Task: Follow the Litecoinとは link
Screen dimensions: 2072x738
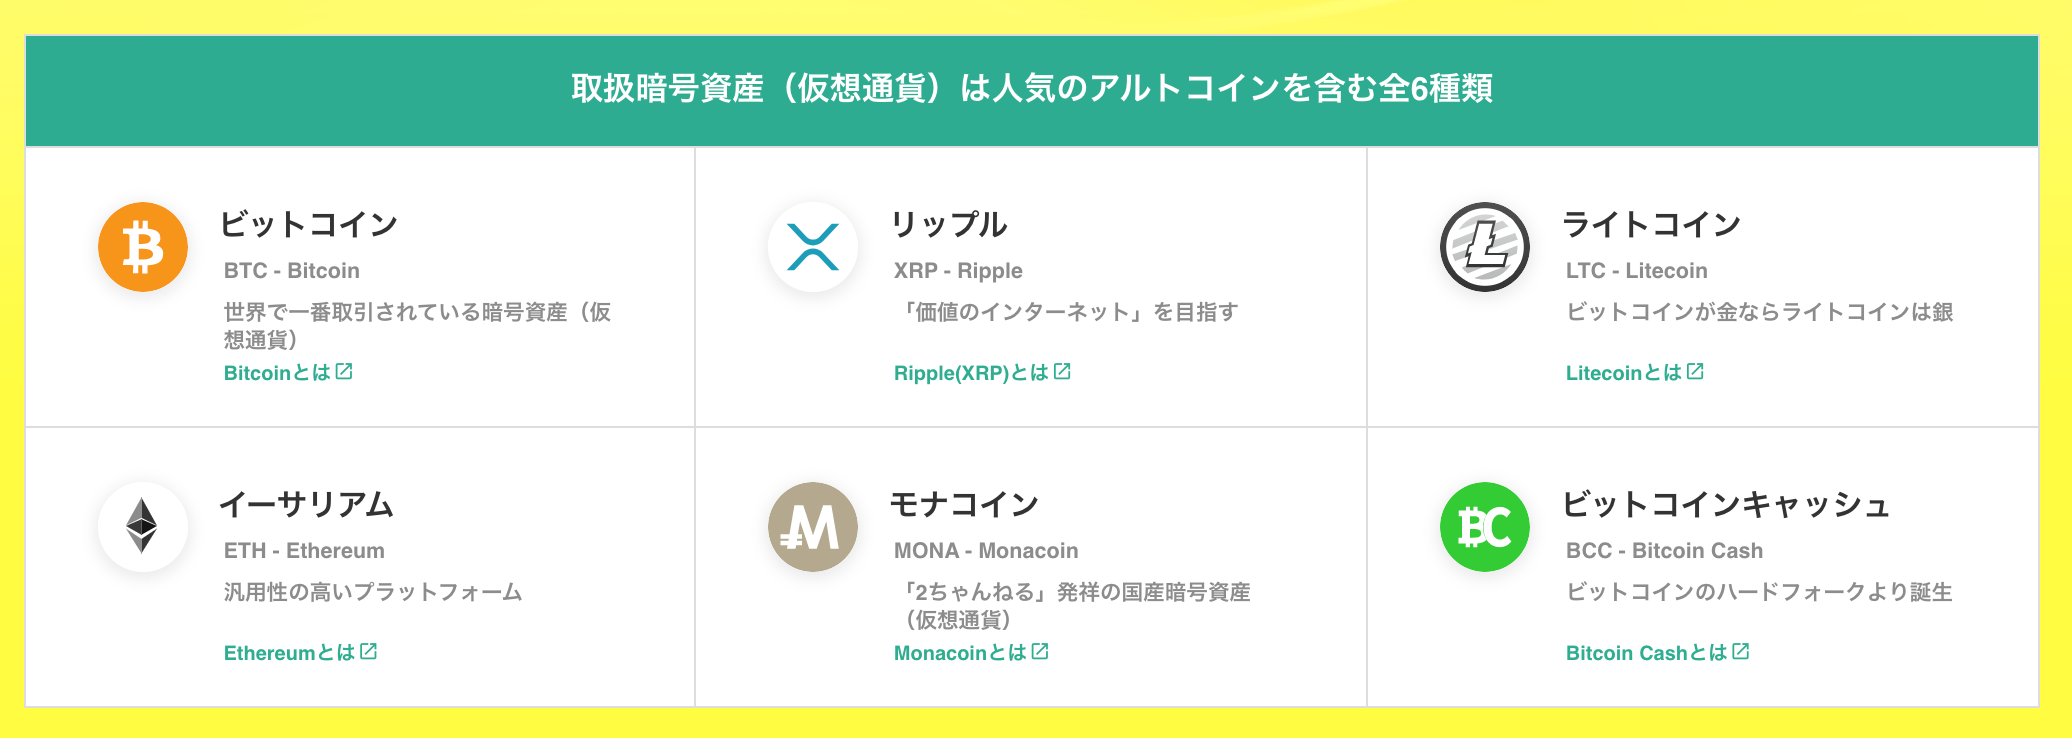Action: pyautogui.click(x=1623, y=373)
